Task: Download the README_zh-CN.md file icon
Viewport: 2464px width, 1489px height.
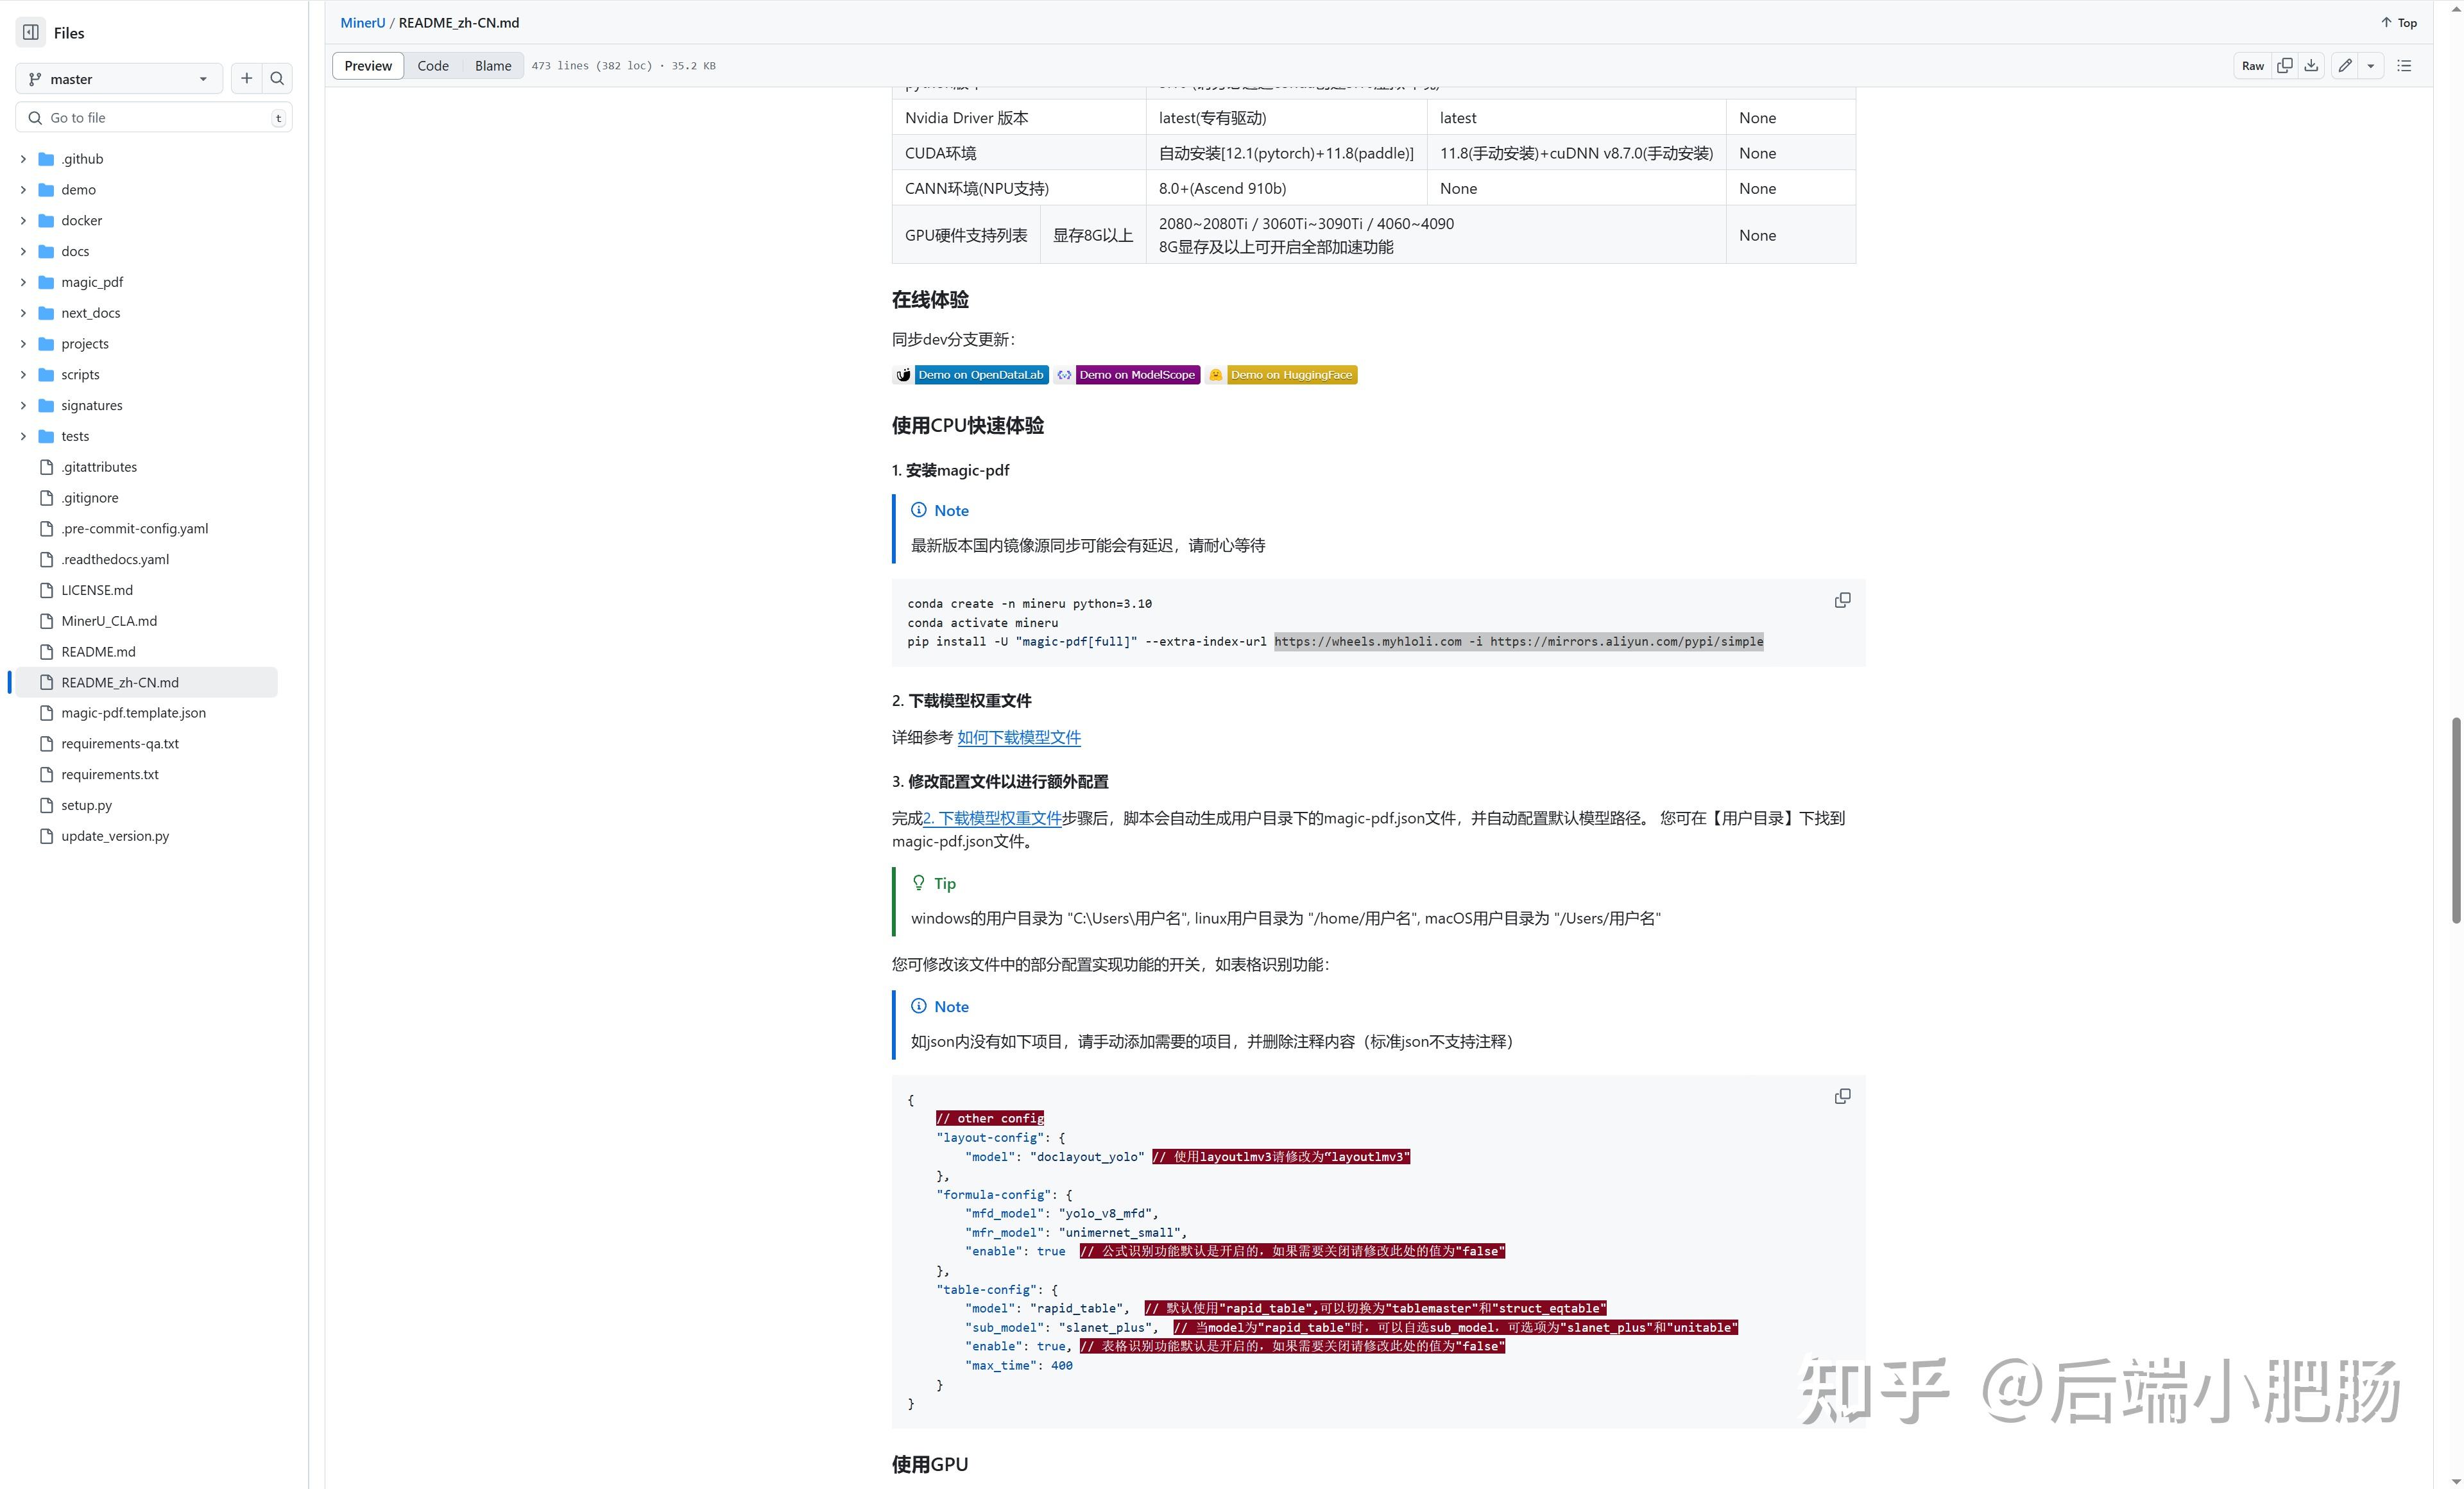Action: 2311,65
